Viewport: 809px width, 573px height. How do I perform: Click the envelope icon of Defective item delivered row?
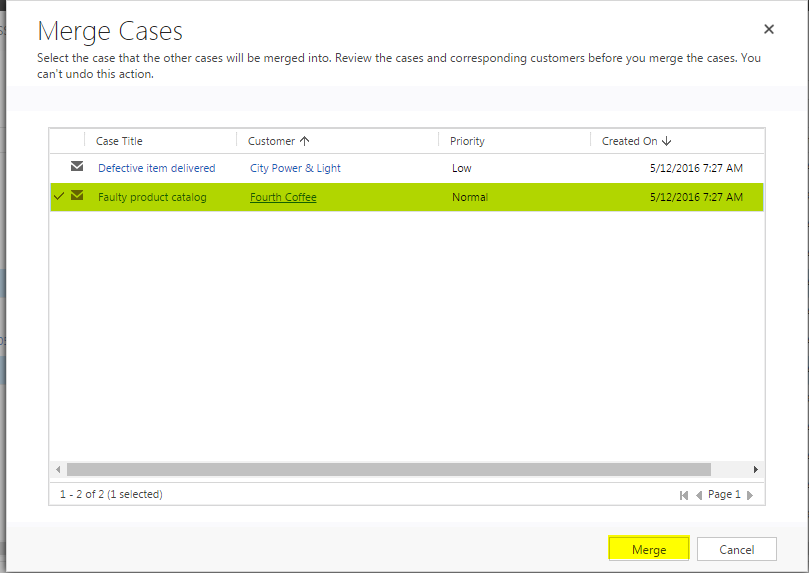click(x=77, y=166)
